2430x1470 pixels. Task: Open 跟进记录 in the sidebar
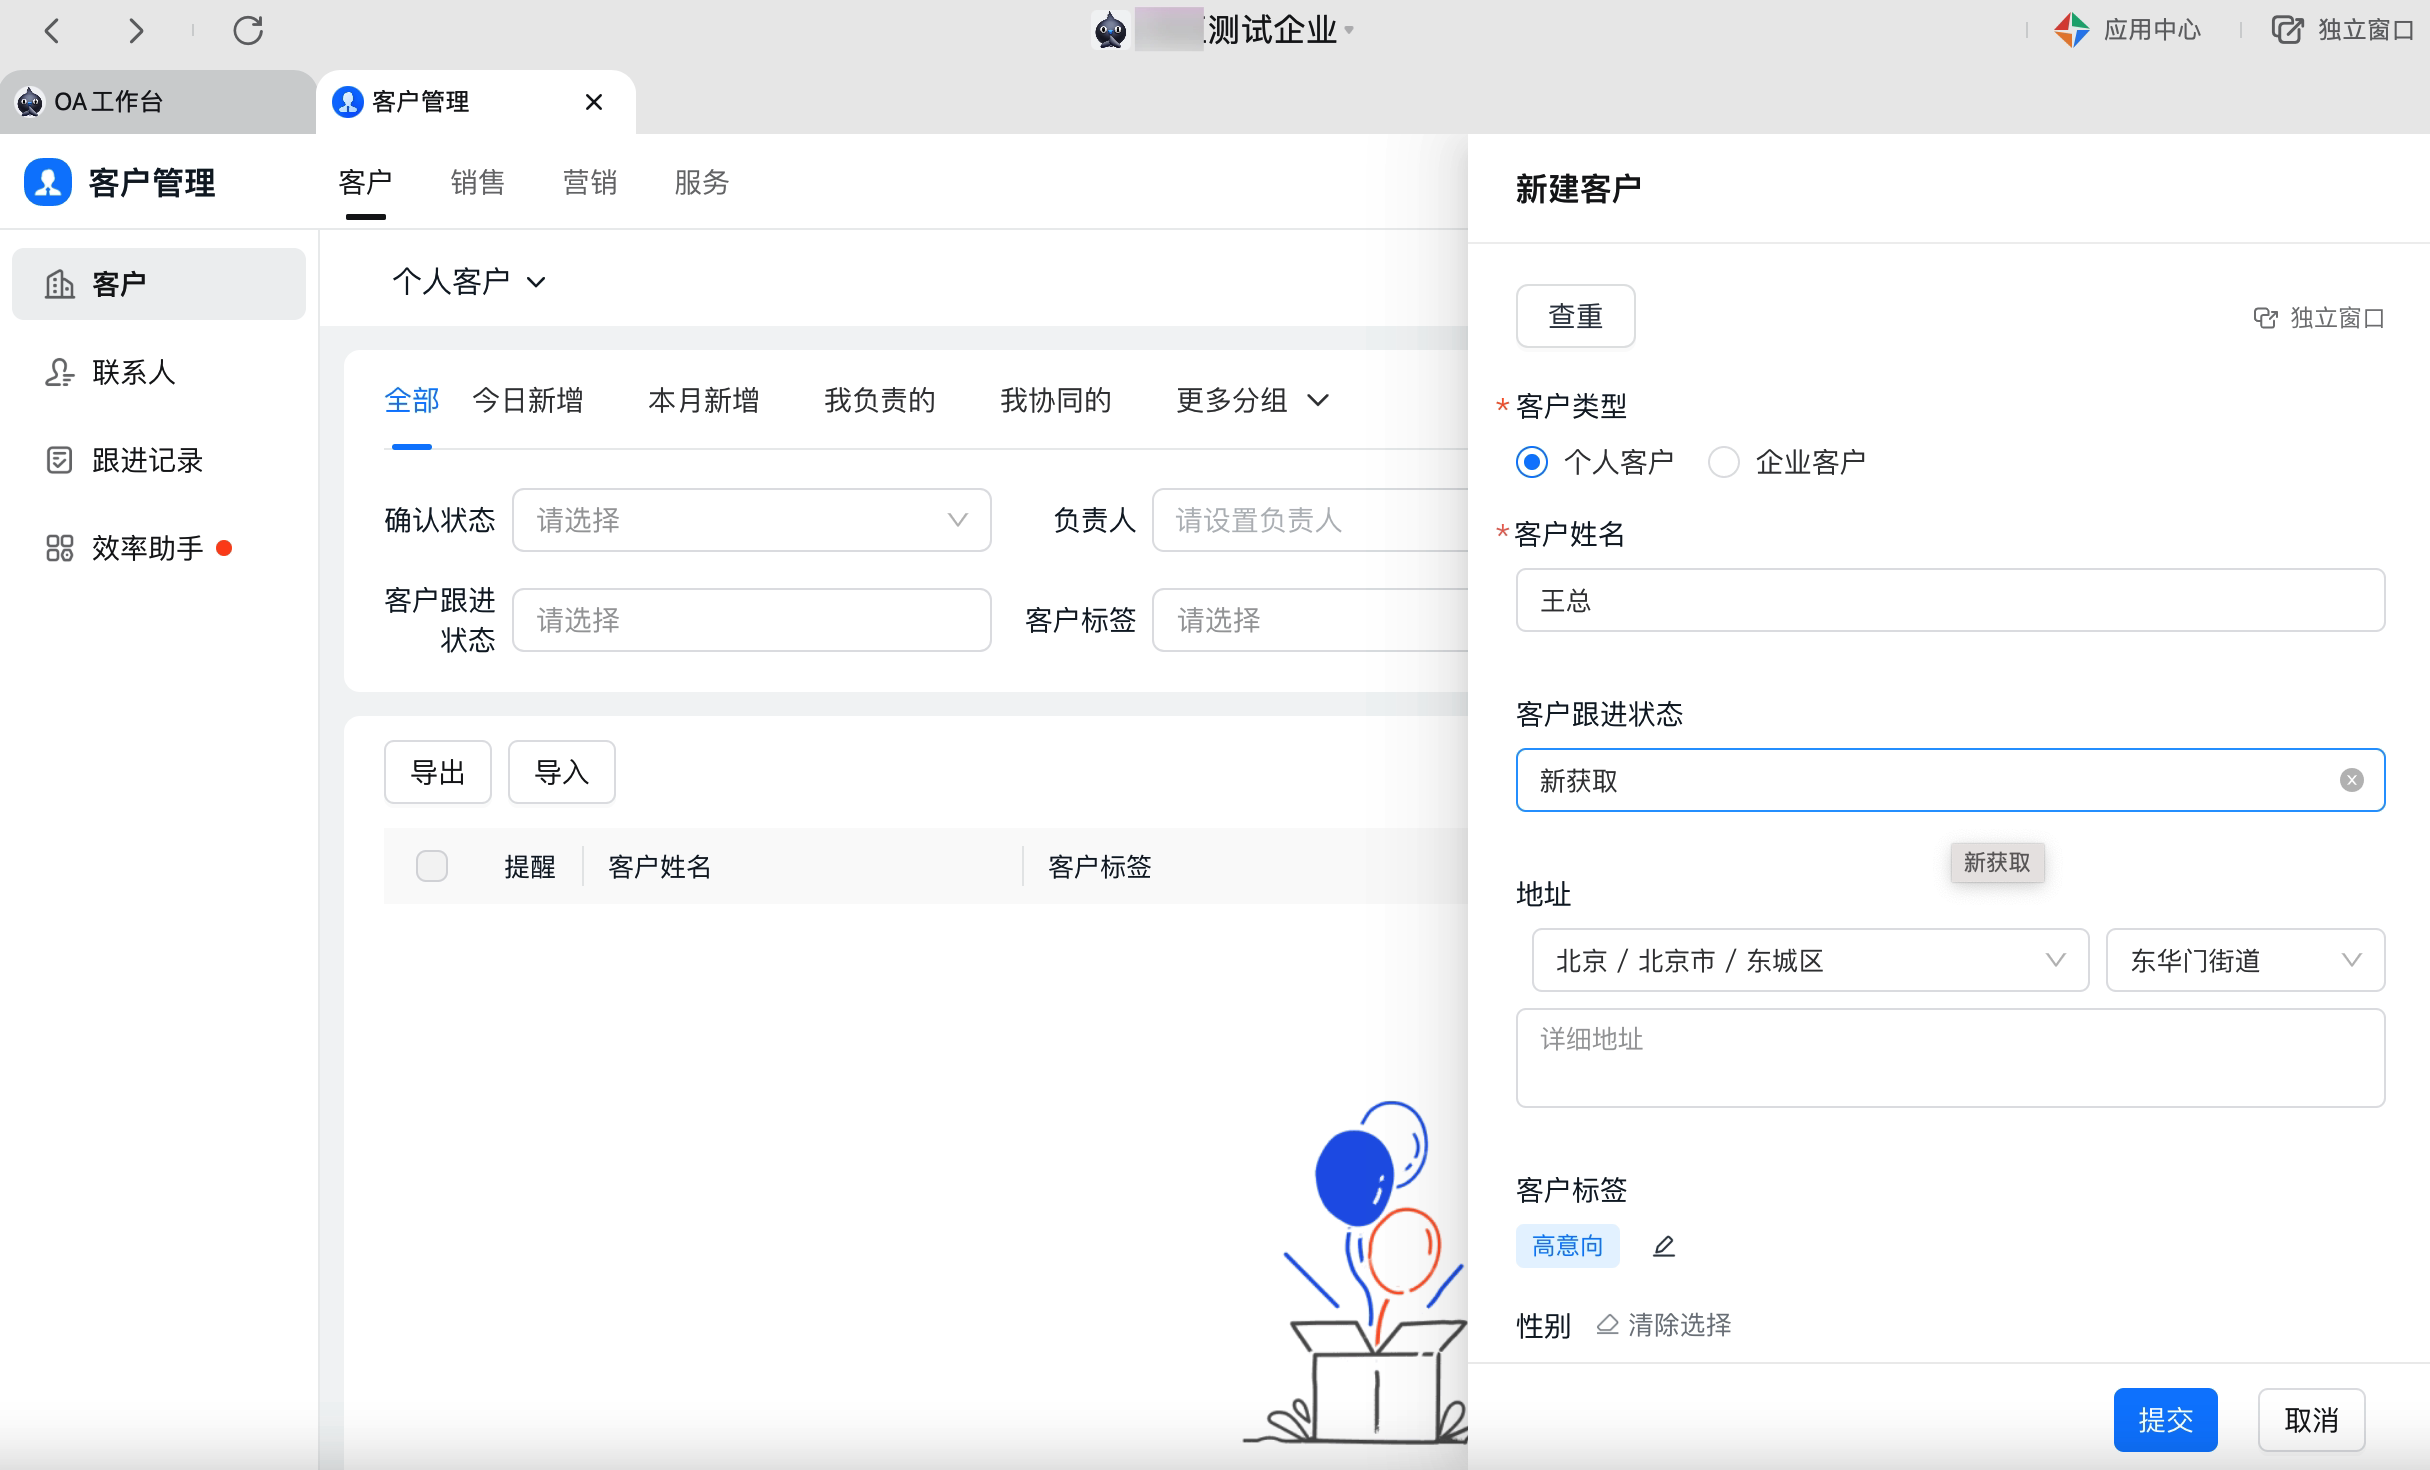147,460
